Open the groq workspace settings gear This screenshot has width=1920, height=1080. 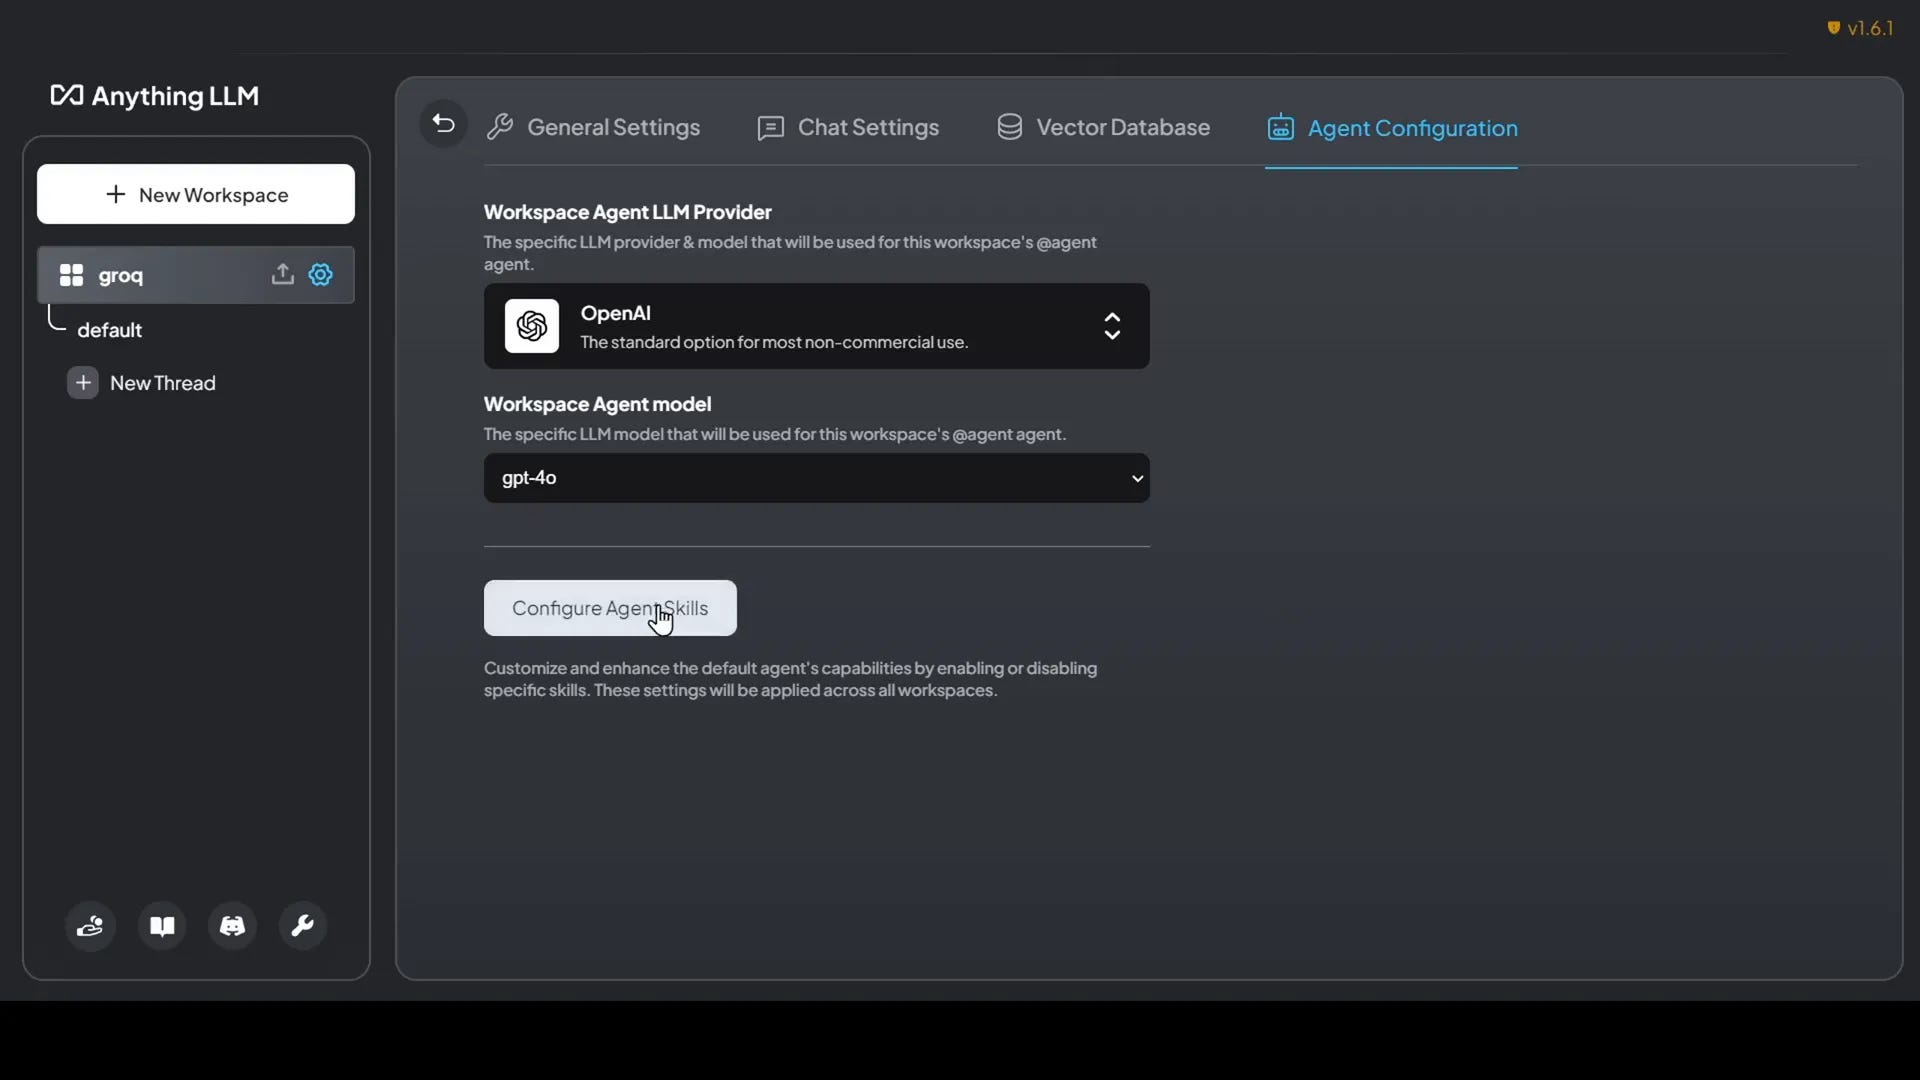tap(321, 275)
